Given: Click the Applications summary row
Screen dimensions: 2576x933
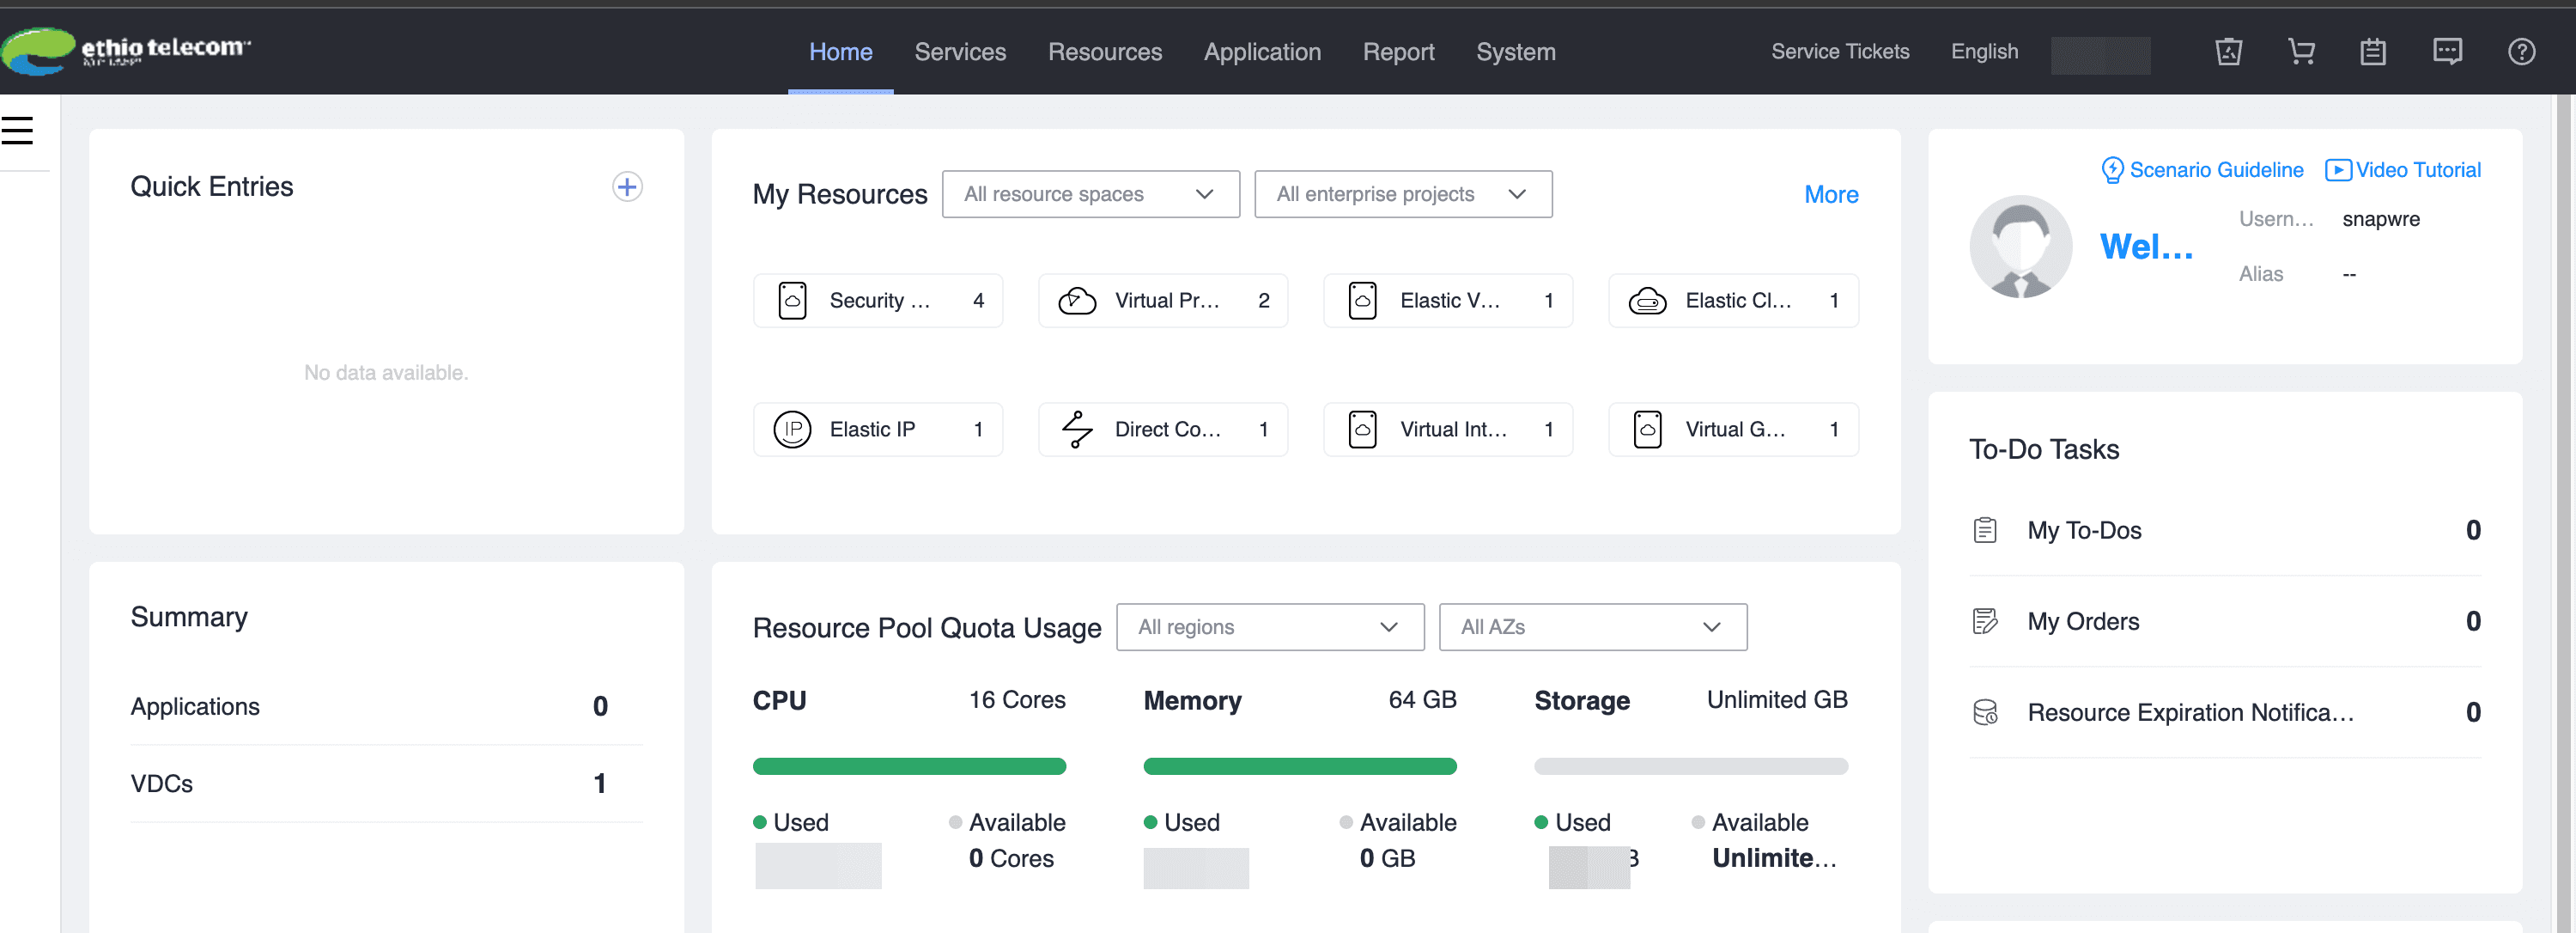Looking at the screenshot, I should (x=386, y=707).
